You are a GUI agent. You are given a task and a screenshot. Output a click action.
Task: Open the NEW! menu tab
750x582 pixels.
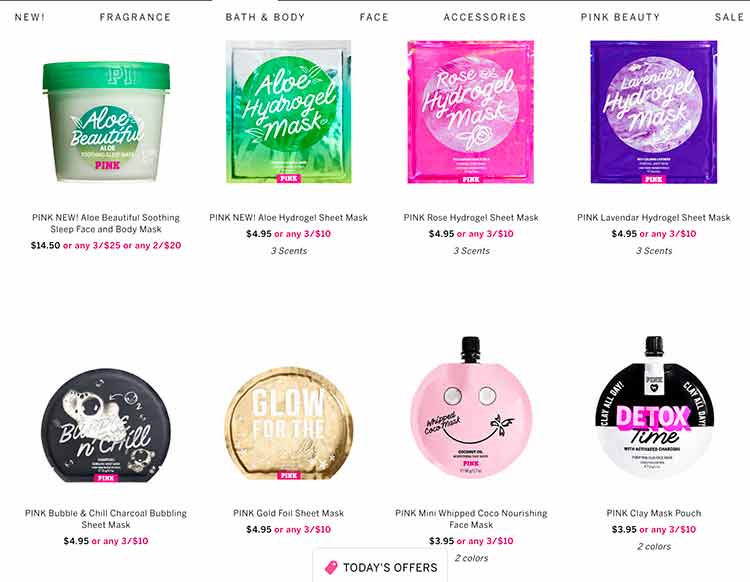pos(30,17)
